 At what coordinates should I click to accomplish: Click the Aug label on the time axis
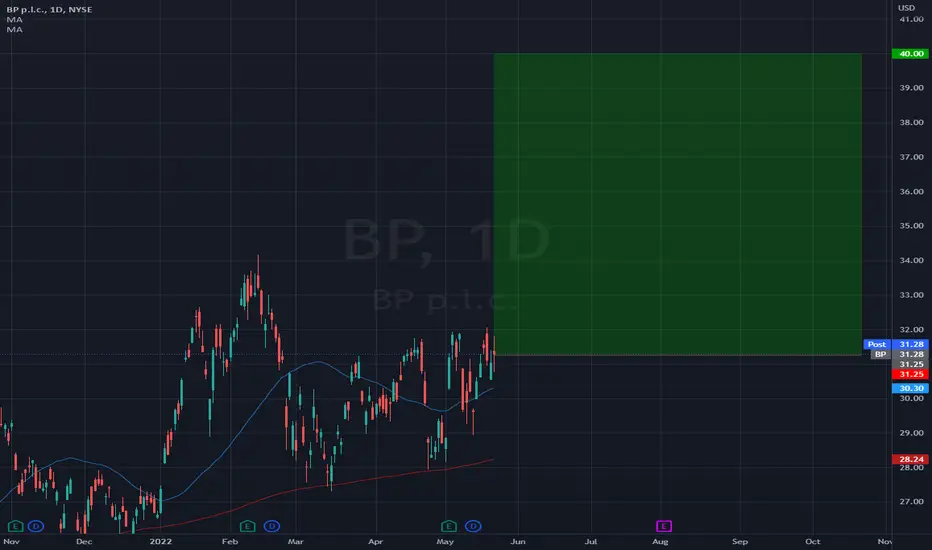(660, 542)
